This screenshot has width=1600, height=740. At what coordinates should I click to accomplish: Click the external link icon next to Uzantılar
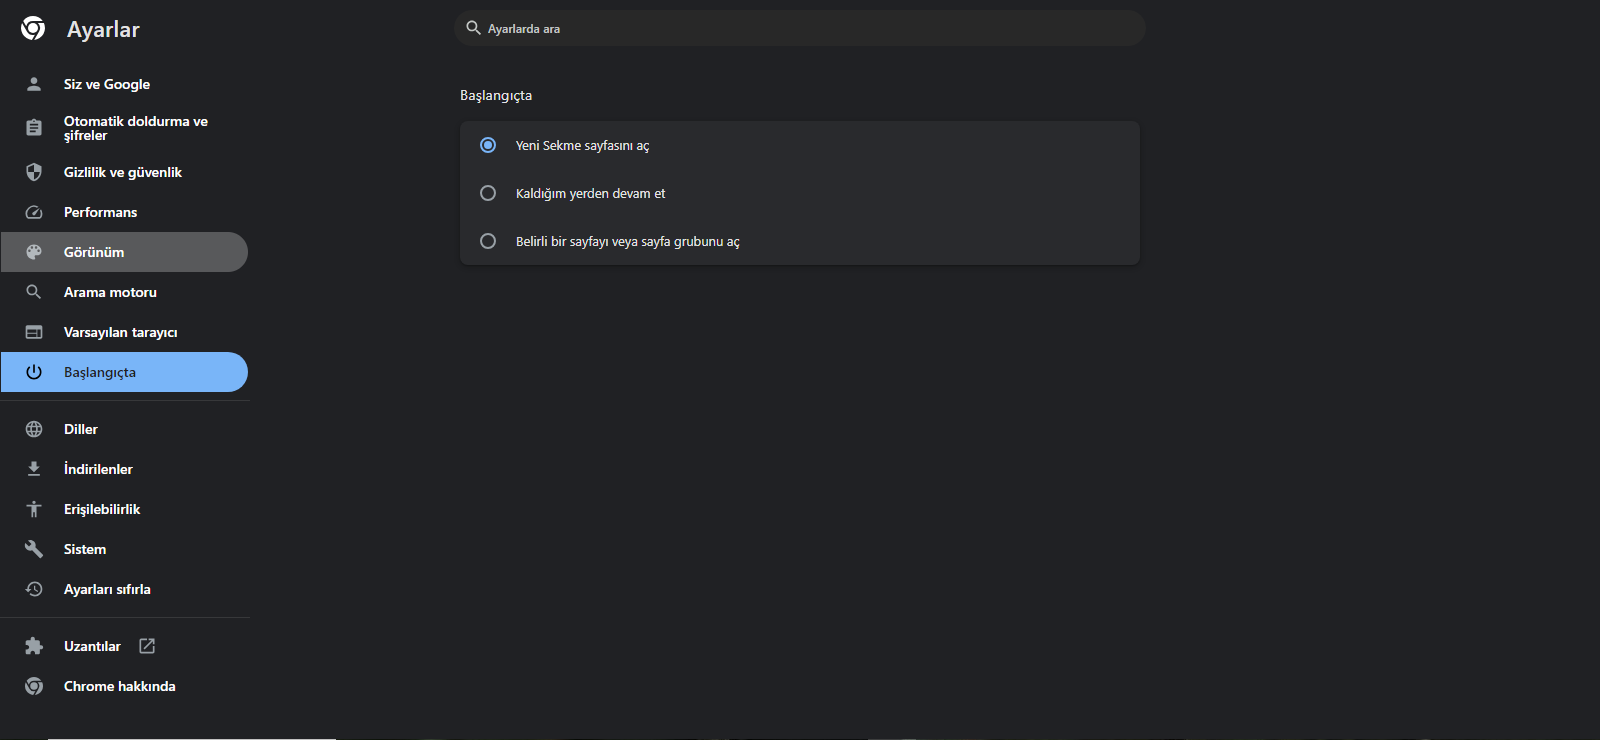pos(147,646)
